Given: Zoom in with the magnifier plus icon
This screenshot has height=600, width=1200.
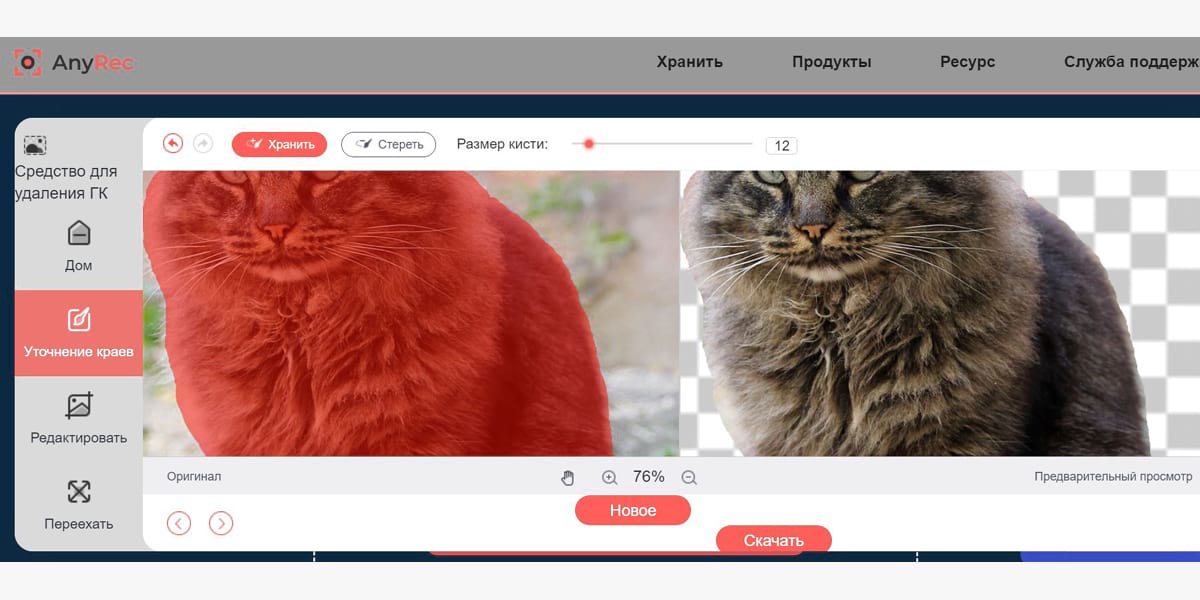Looking at the screenshot, I should tap(609, 478).
